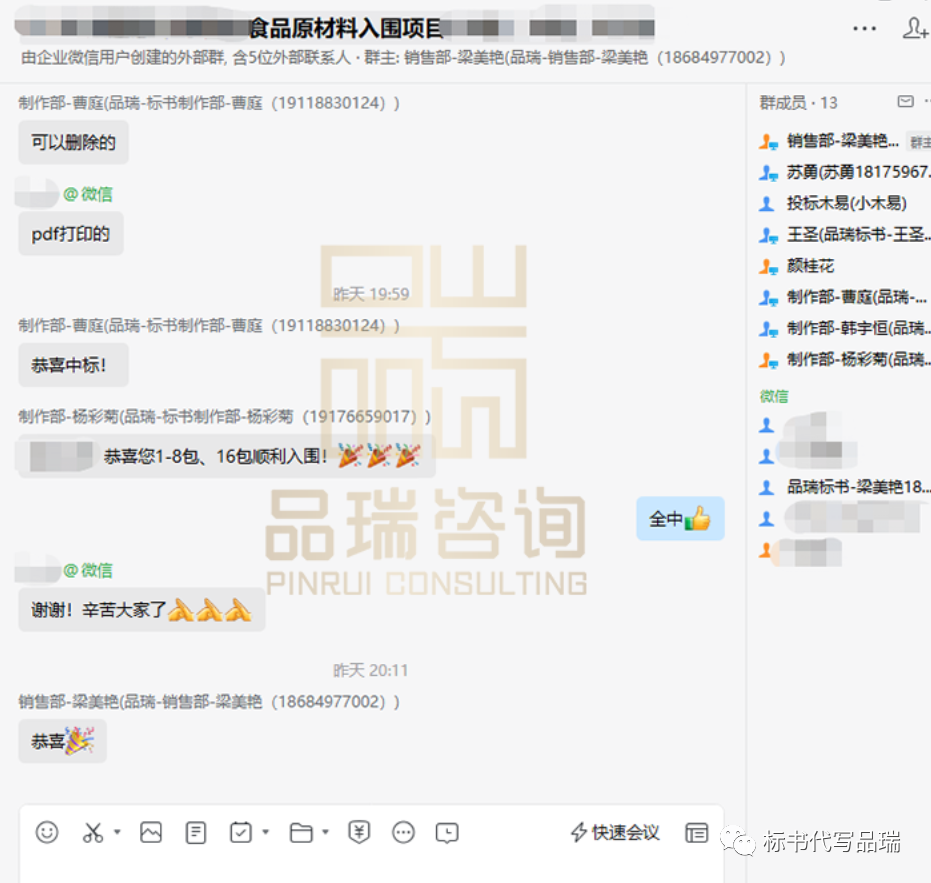Open the emoji picker

click(x=47, y=832)
